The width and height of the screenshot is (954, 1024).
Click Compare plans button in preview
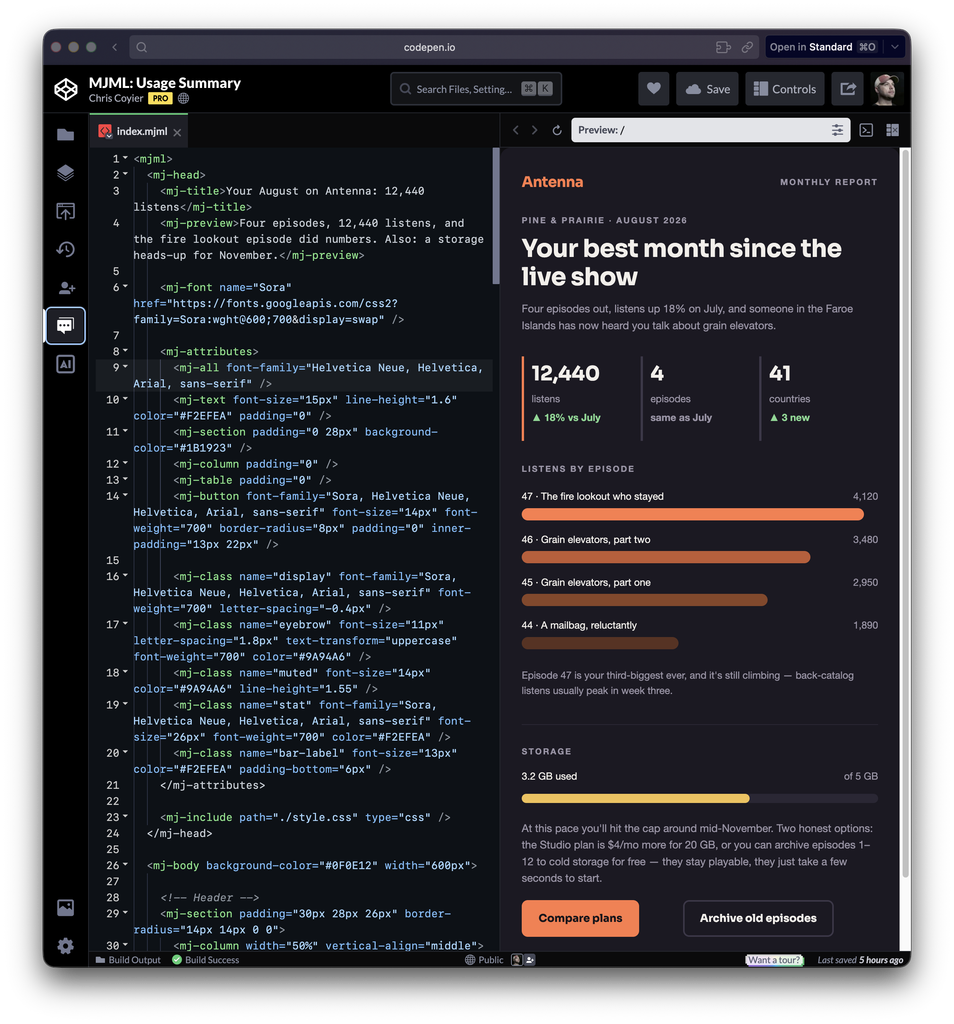[580, 918]
